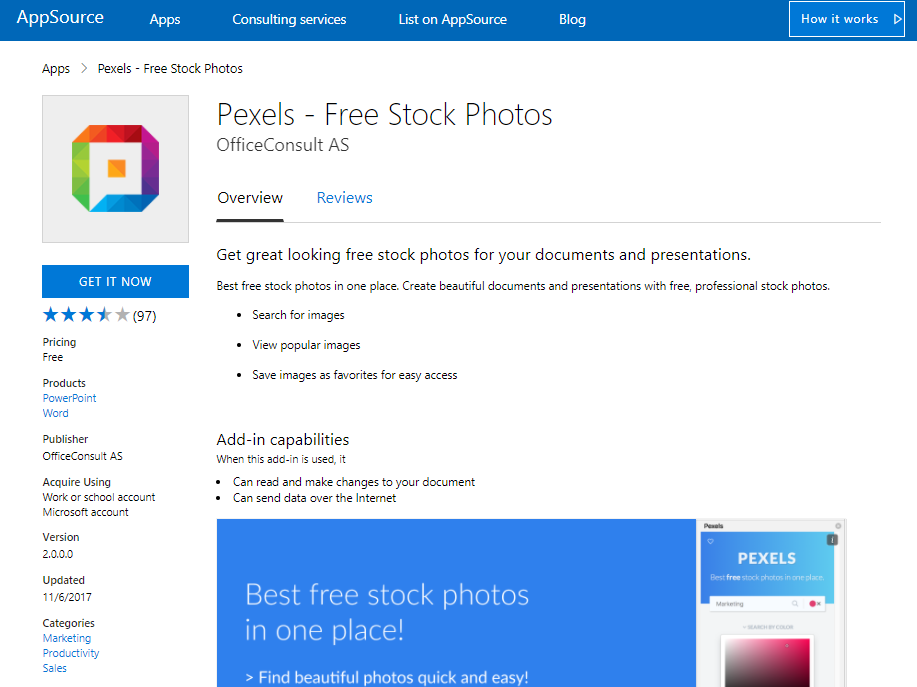Switch to the Reviews tab
917x687 pixels.
click(344, 198)
